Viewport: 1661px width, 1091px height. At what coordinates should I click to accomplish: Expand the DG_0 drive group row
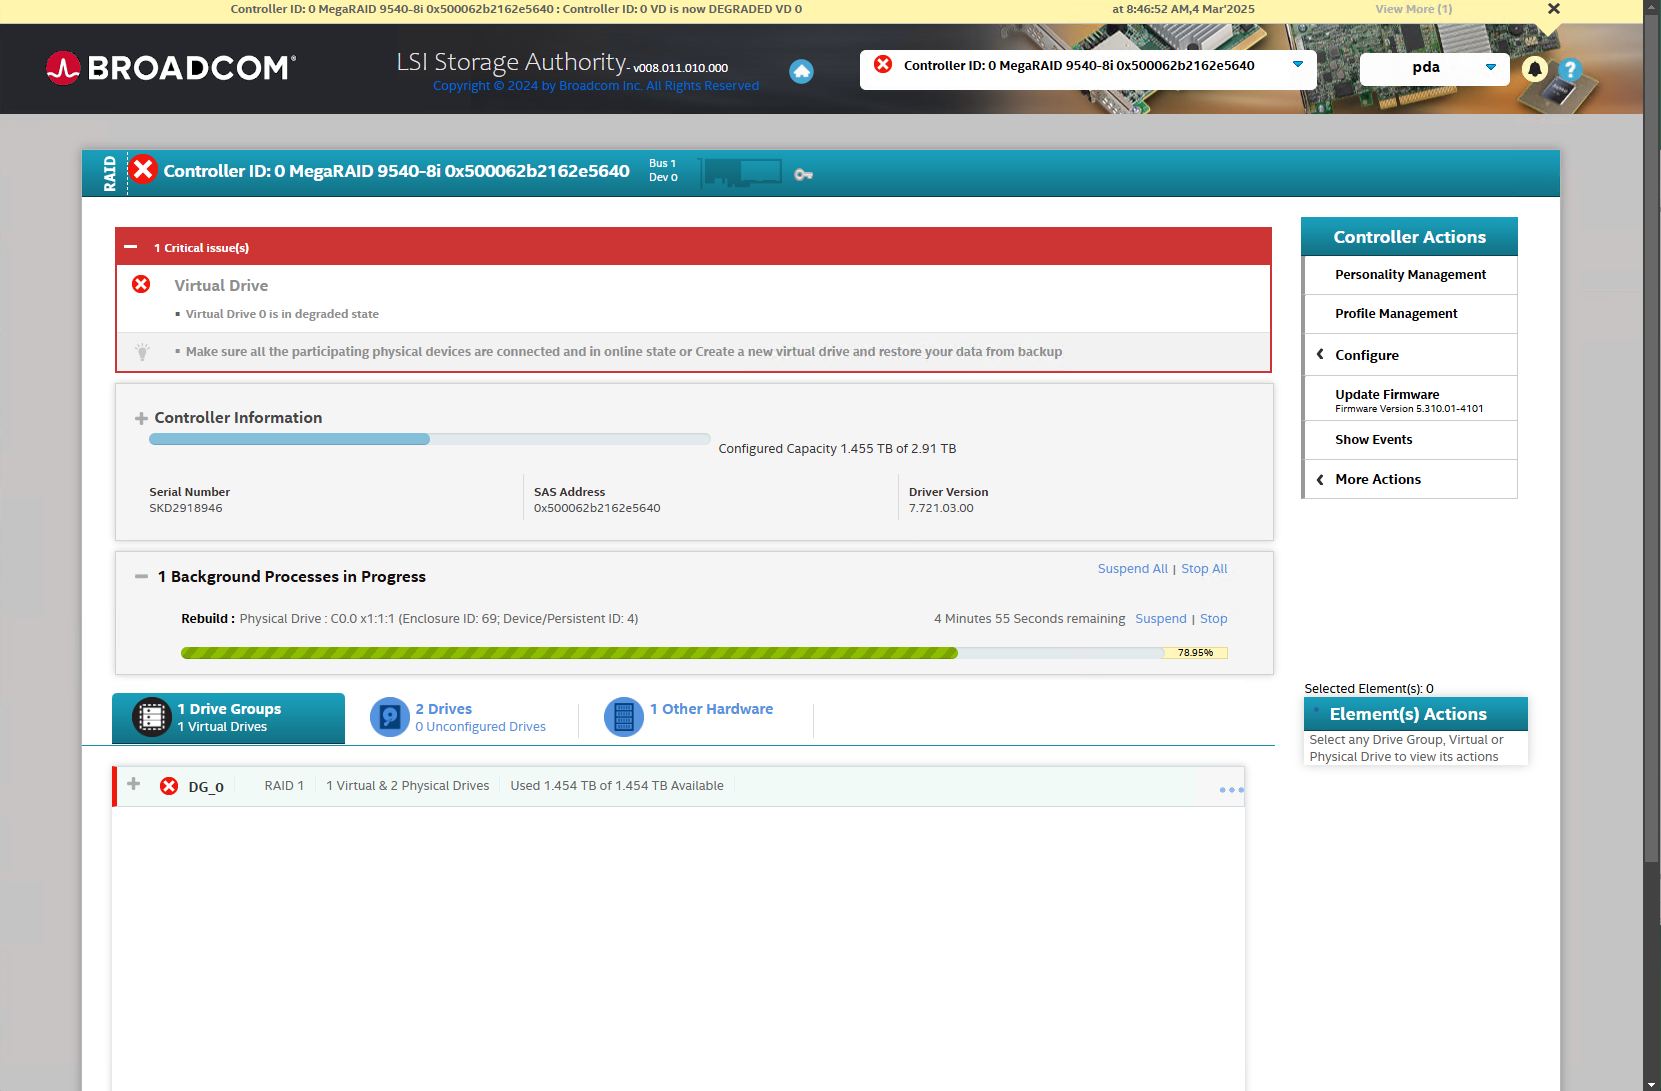tap(133, 784)
